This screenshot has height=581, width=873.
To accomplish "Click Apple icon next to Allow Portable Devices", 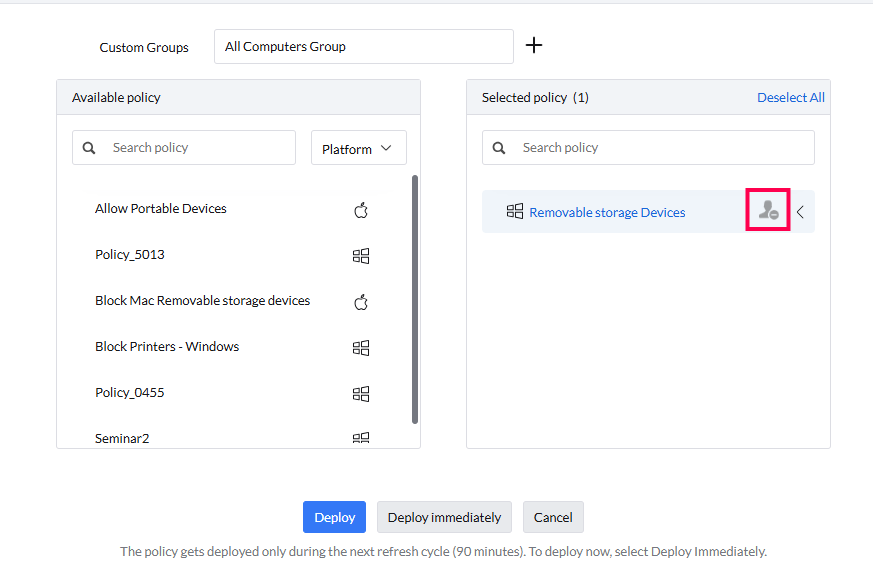I will pos(361,210).
